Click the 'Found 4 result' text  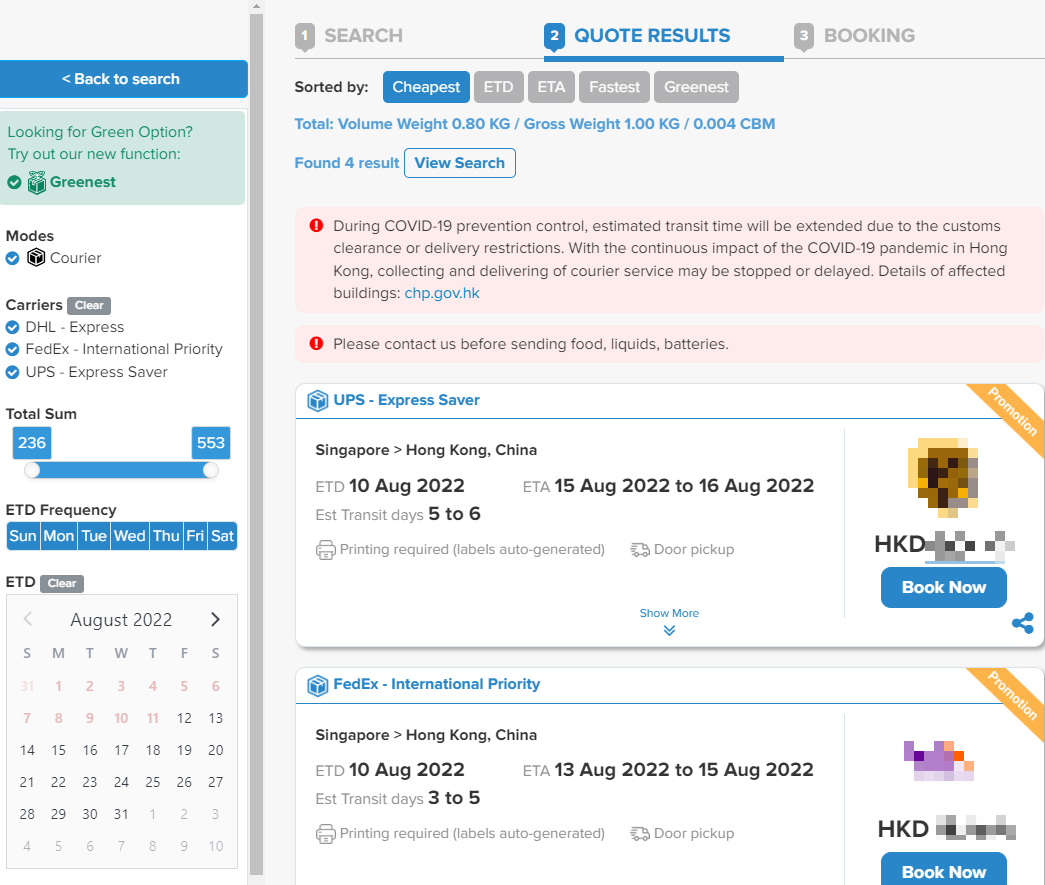347,163
